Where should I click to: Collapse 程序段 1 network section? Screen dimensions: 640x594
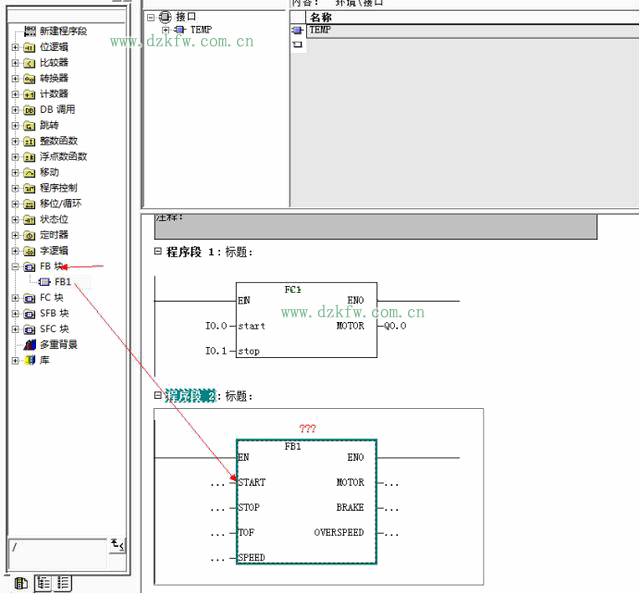point(157,251)
